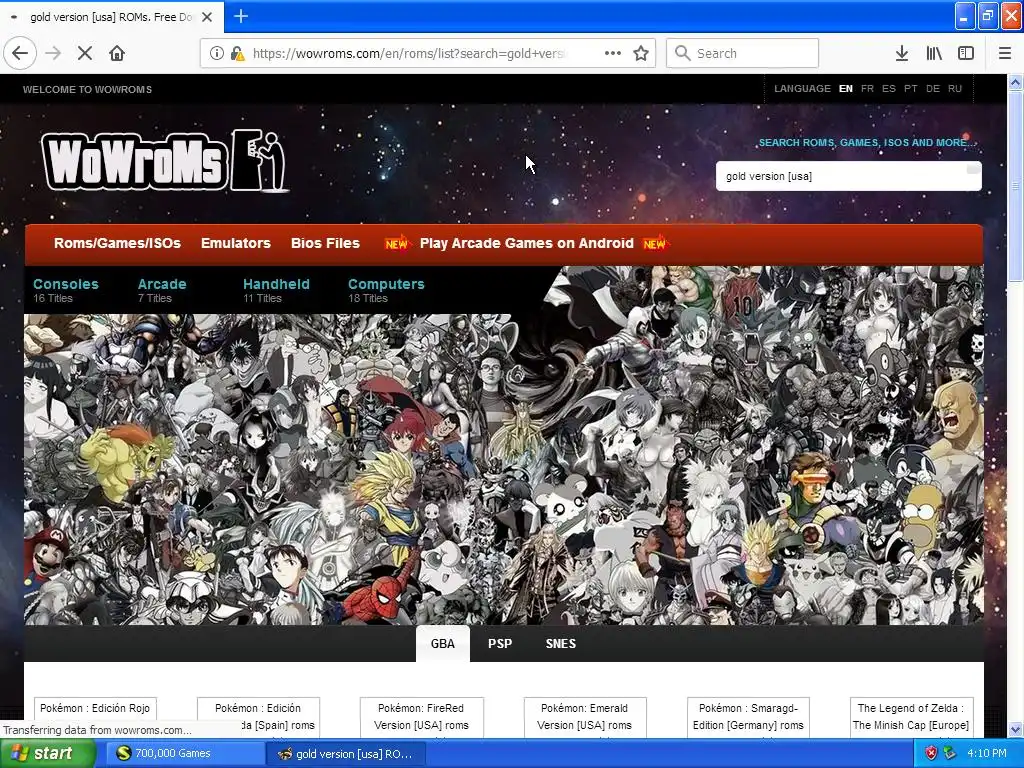Image resolution: width=1024 pixels, height=768 pixels.
Task: Open Bios Files menu item
Action: (x=325, y=243)
